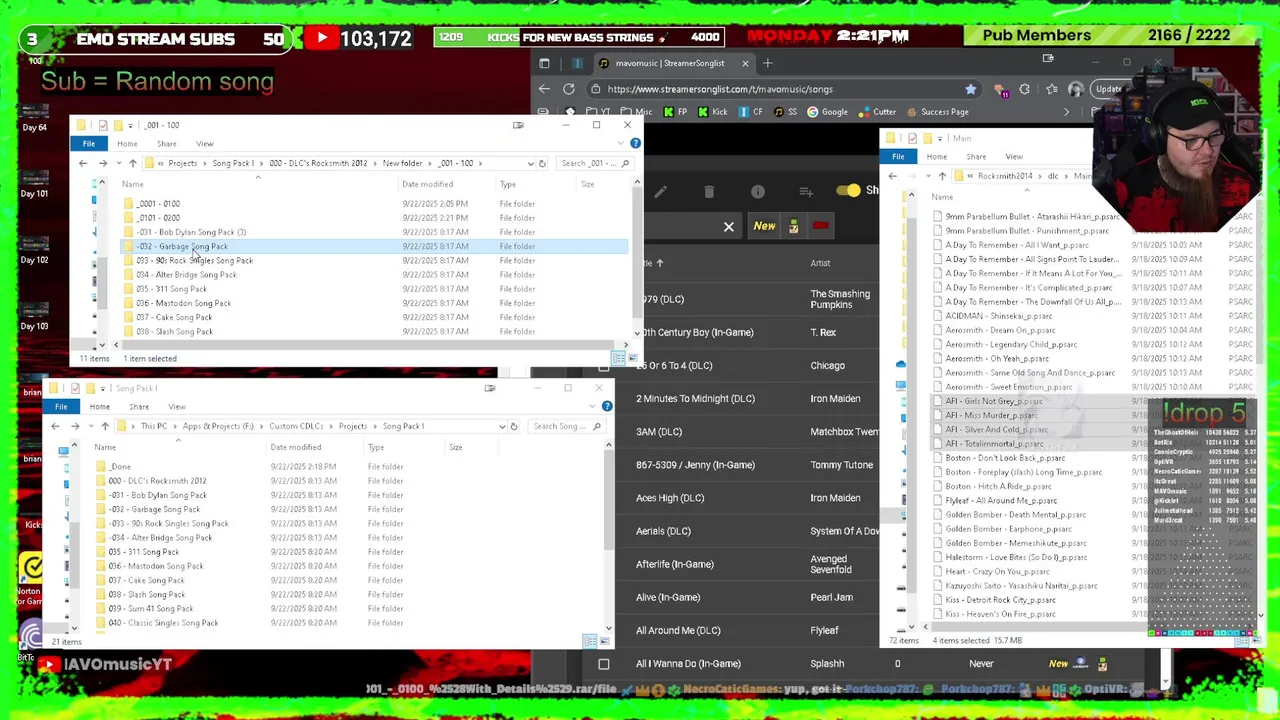Select 040 - Classic Singles Song Pack folder

click(163, 623)
